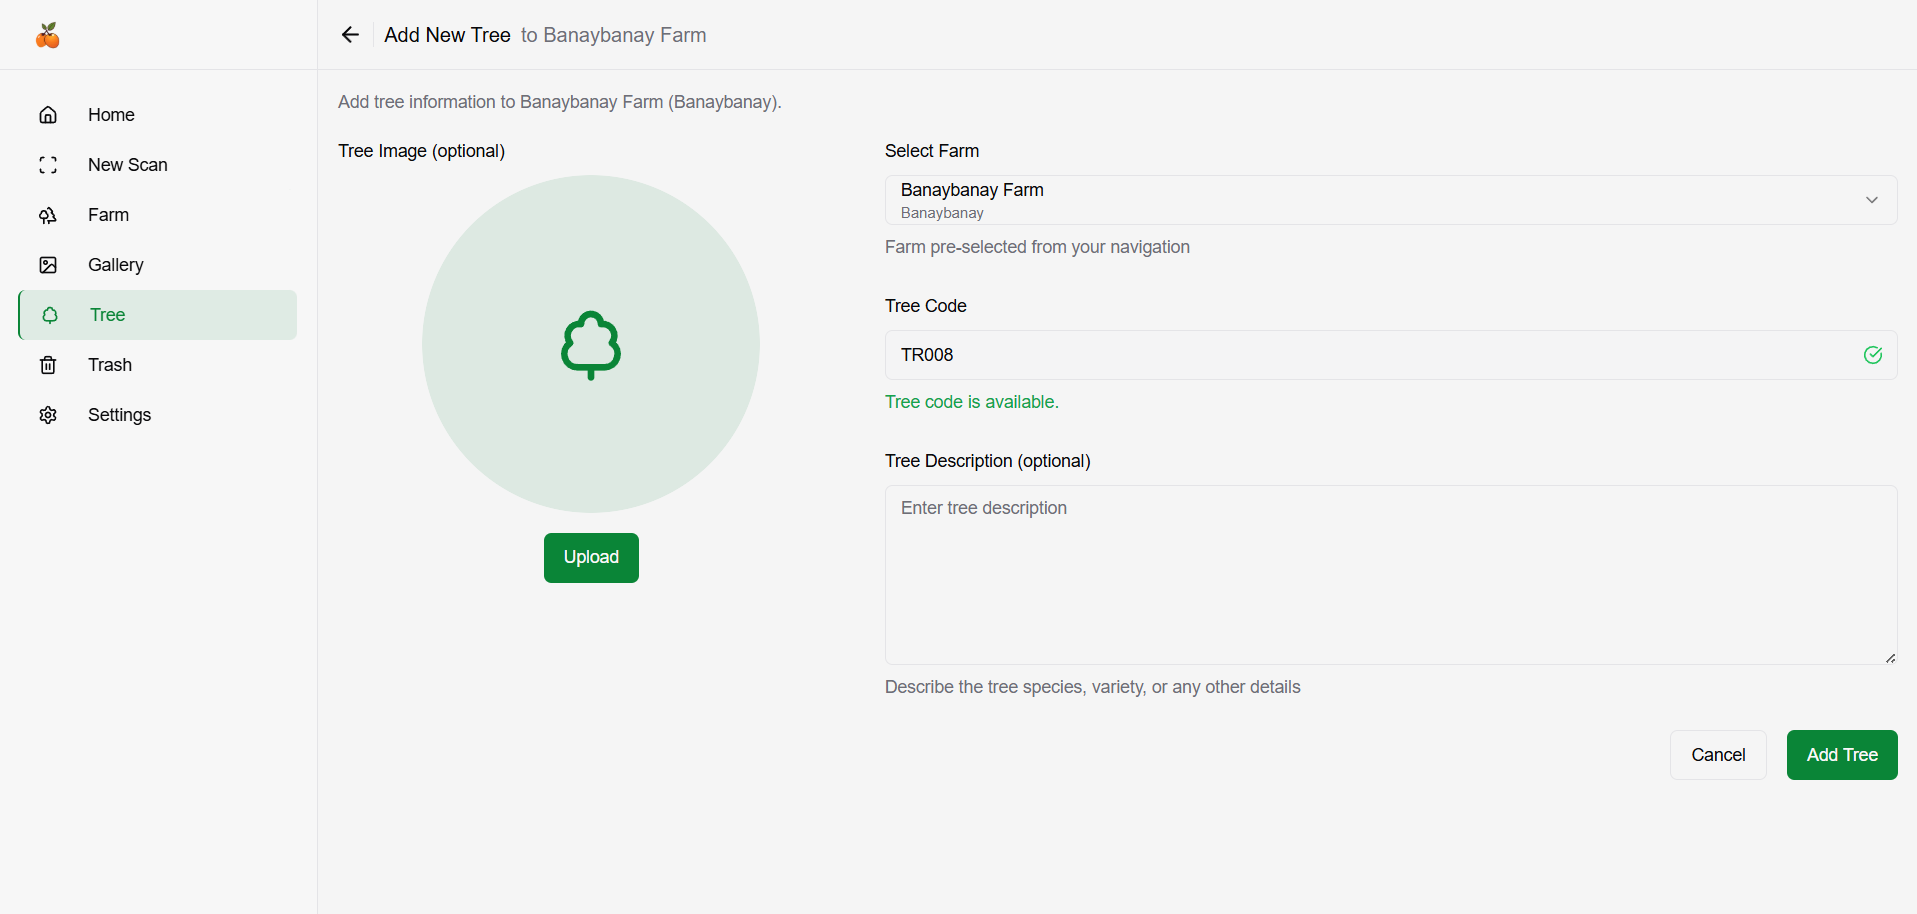1917x914 pixels.
Task: Go to New Scan page
Action: tap(128, 165)
